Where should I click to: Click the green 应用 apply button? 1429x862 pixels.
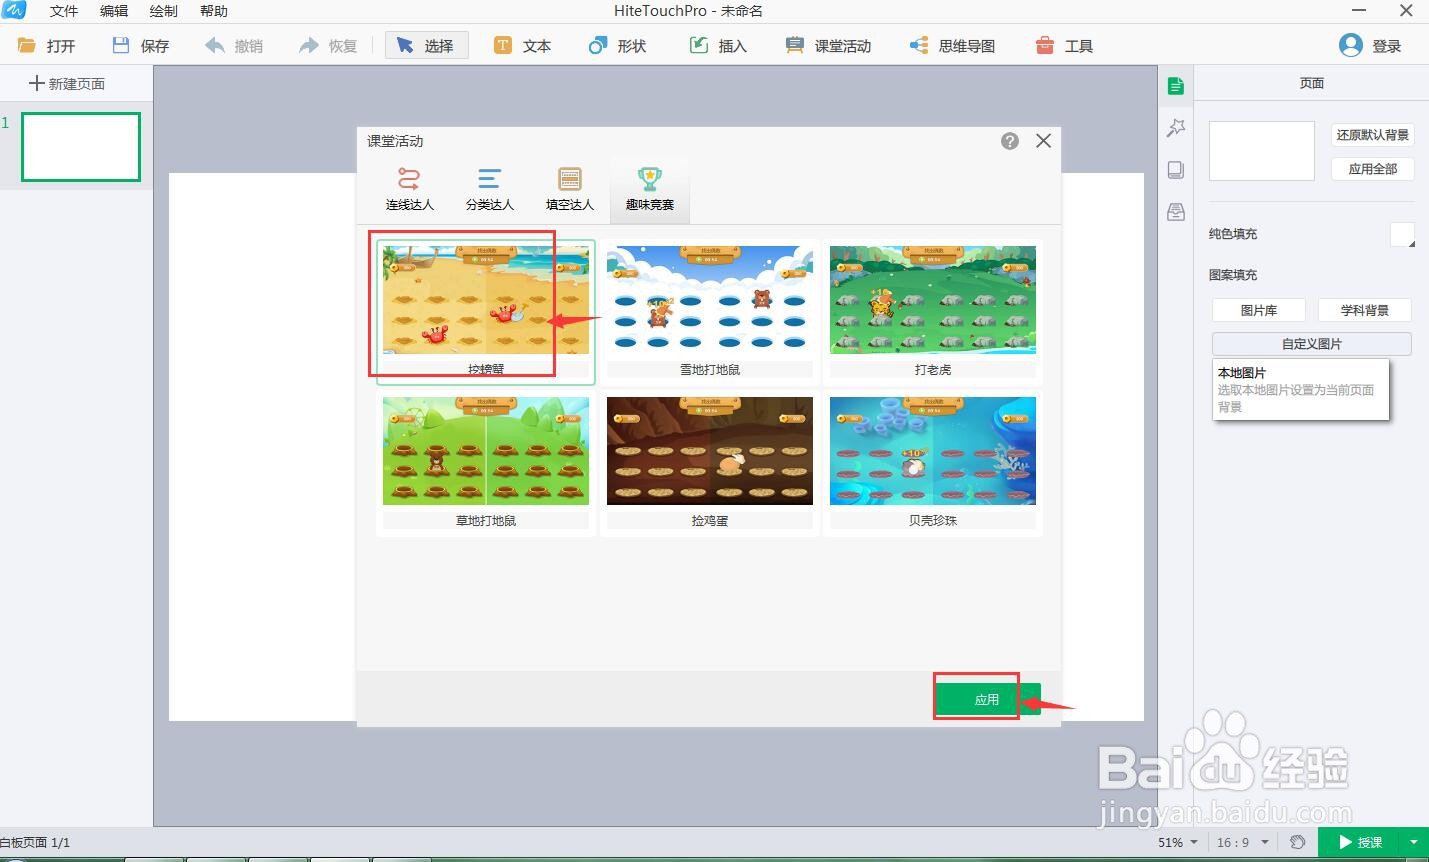(x=987, y=699)
